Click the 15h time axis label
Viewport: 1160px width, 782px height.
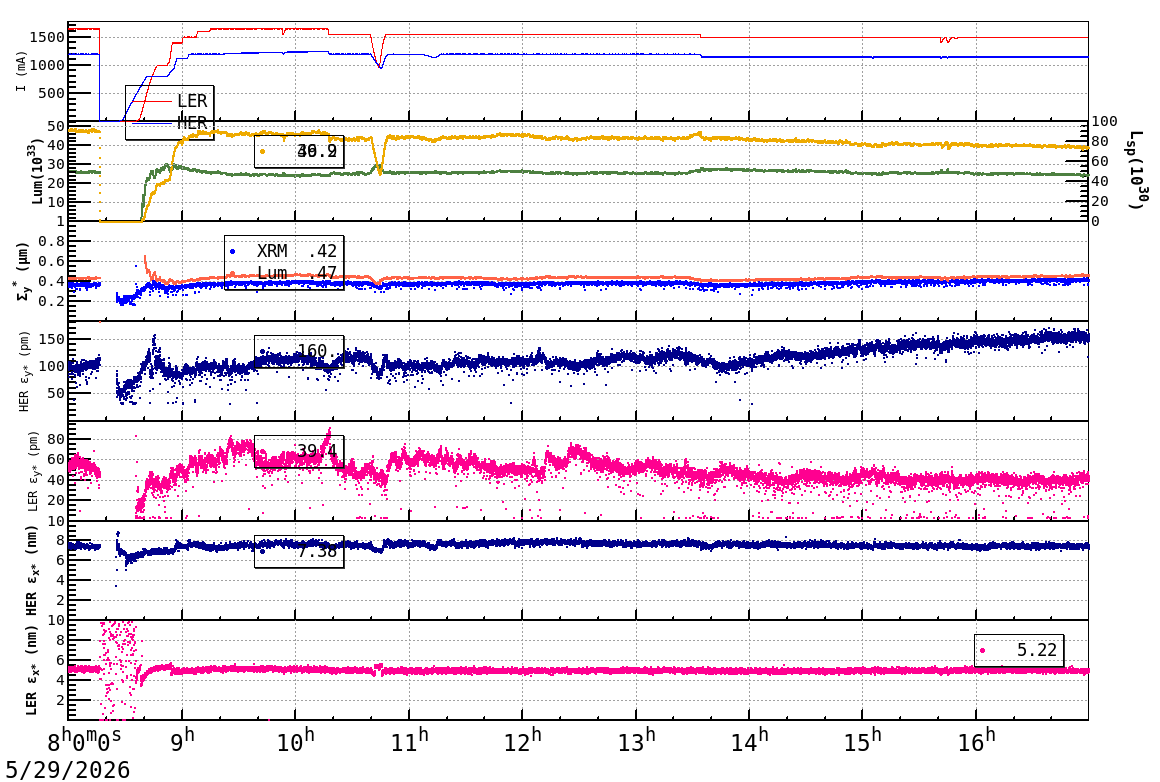point(862,741)
